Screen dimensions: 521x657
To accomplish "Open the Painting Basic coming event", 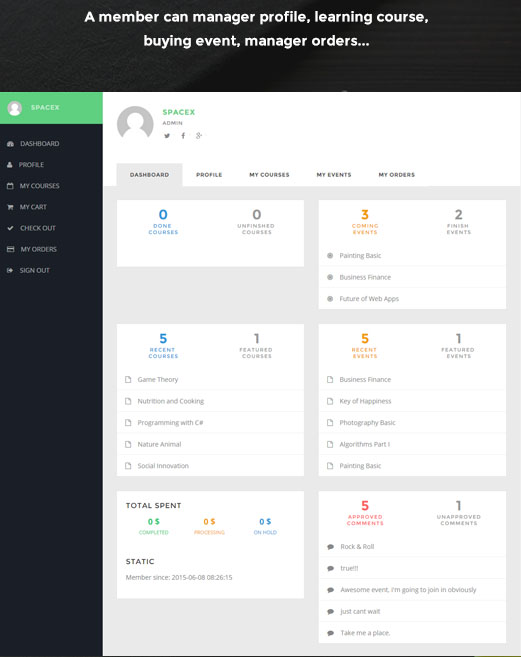I will coord(360,256).
